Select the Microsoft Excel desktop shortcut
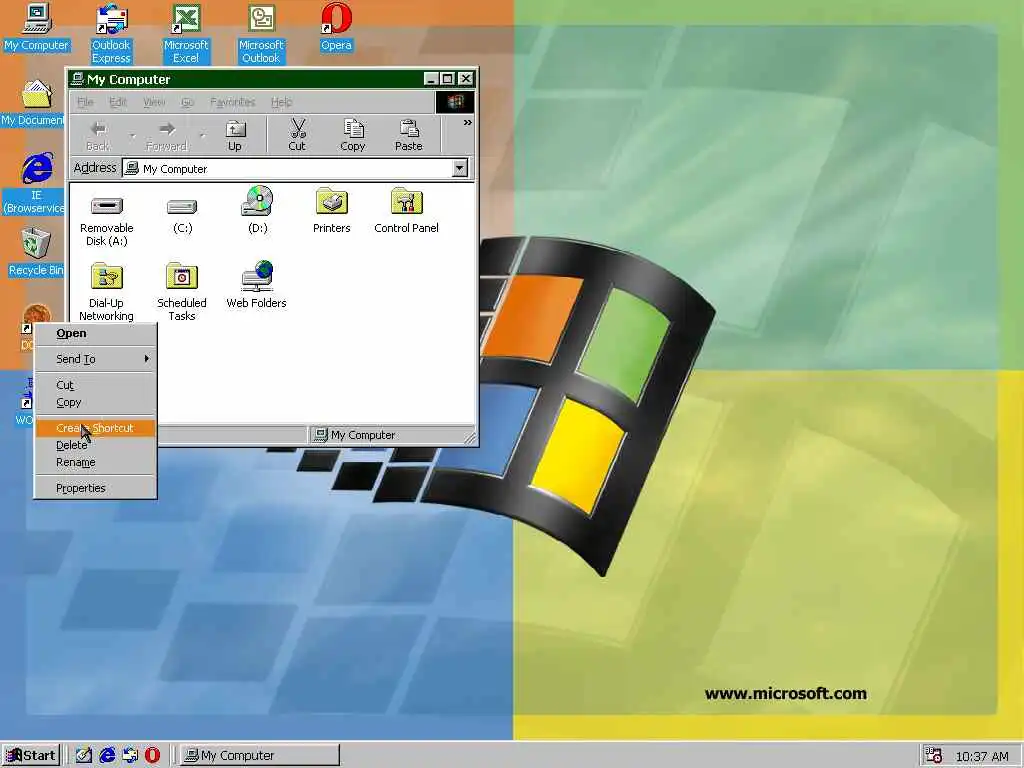1024x768 pixels. [x=185, y=33]
